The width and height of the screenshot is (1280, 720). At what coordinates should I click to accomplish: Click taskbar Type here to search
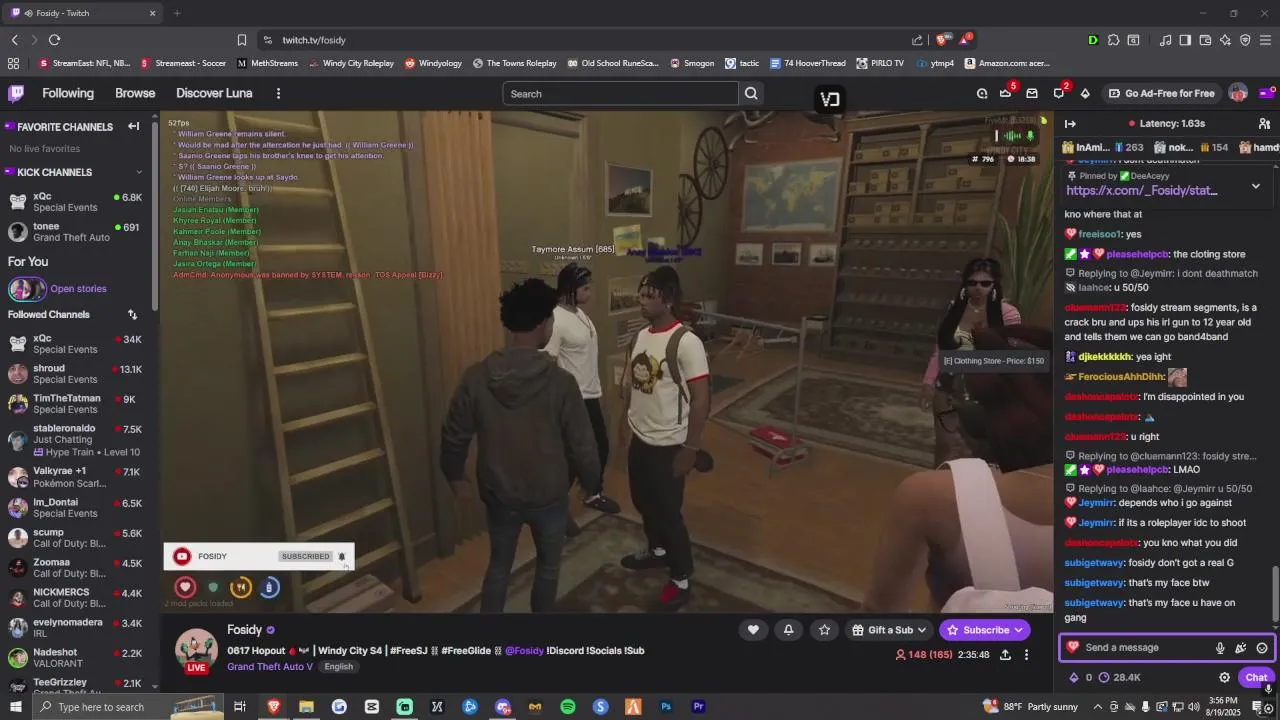click(x=127, y=707)
